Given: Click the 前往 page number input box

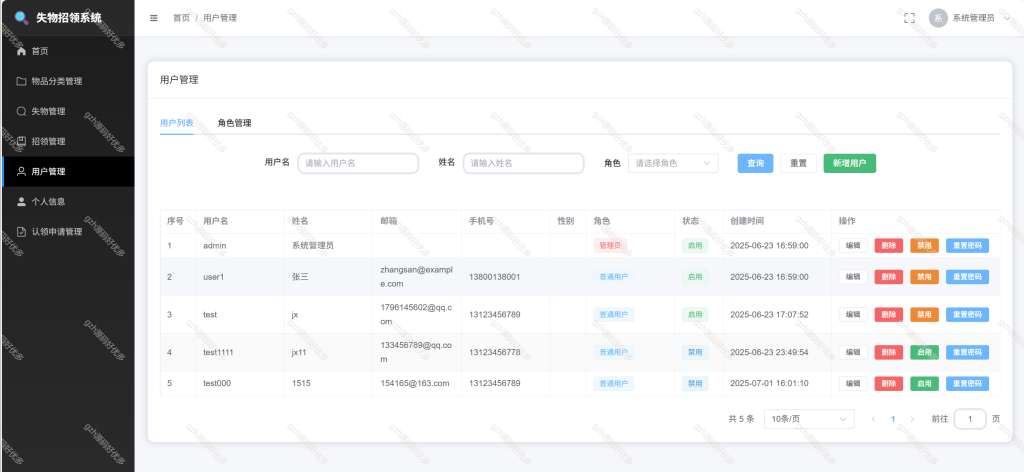Looking at the screenshot, I should coord(970,418).
